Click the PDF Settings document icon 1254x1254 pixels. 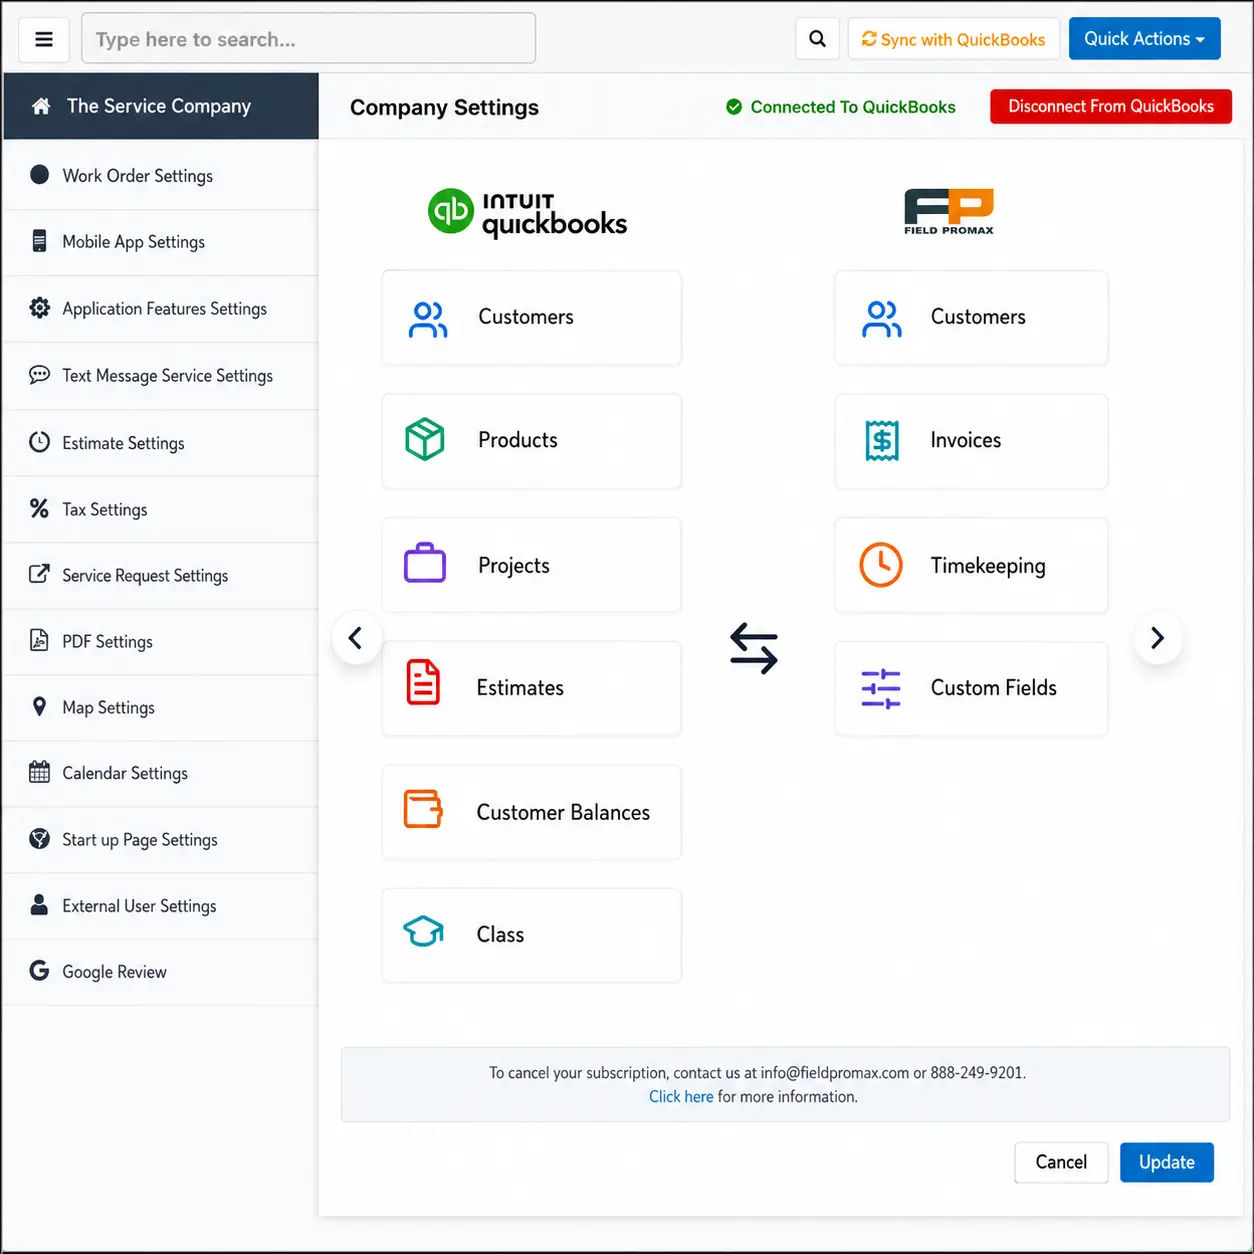(x=39, y=641)
